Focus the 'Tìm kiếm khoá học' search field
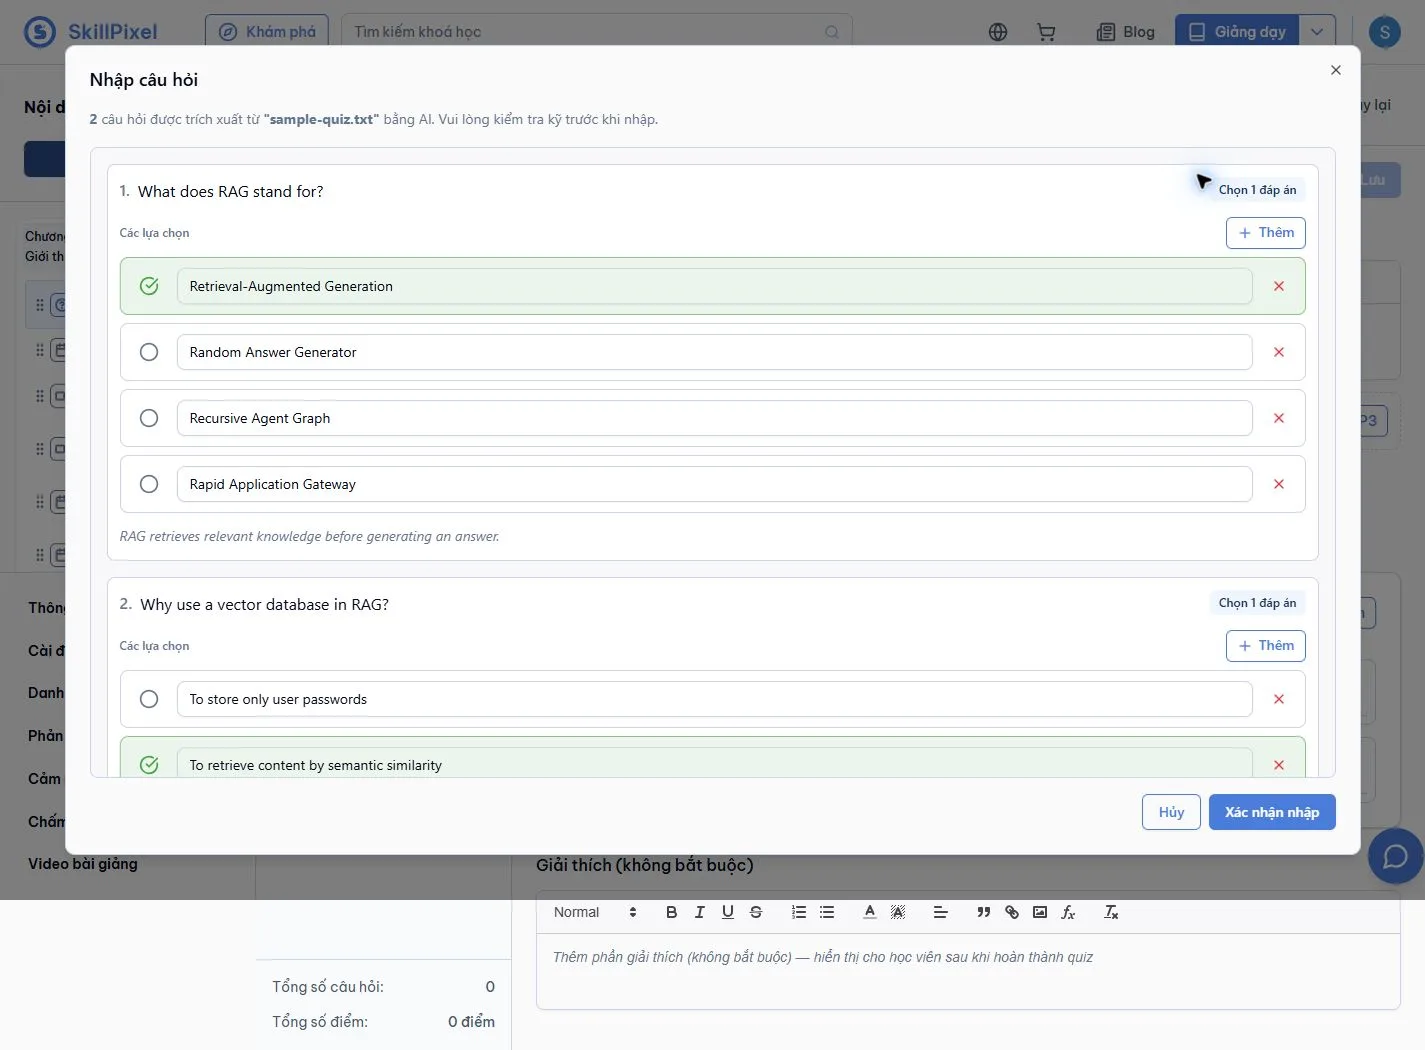 pyautogui.click(x=597, y=32)
